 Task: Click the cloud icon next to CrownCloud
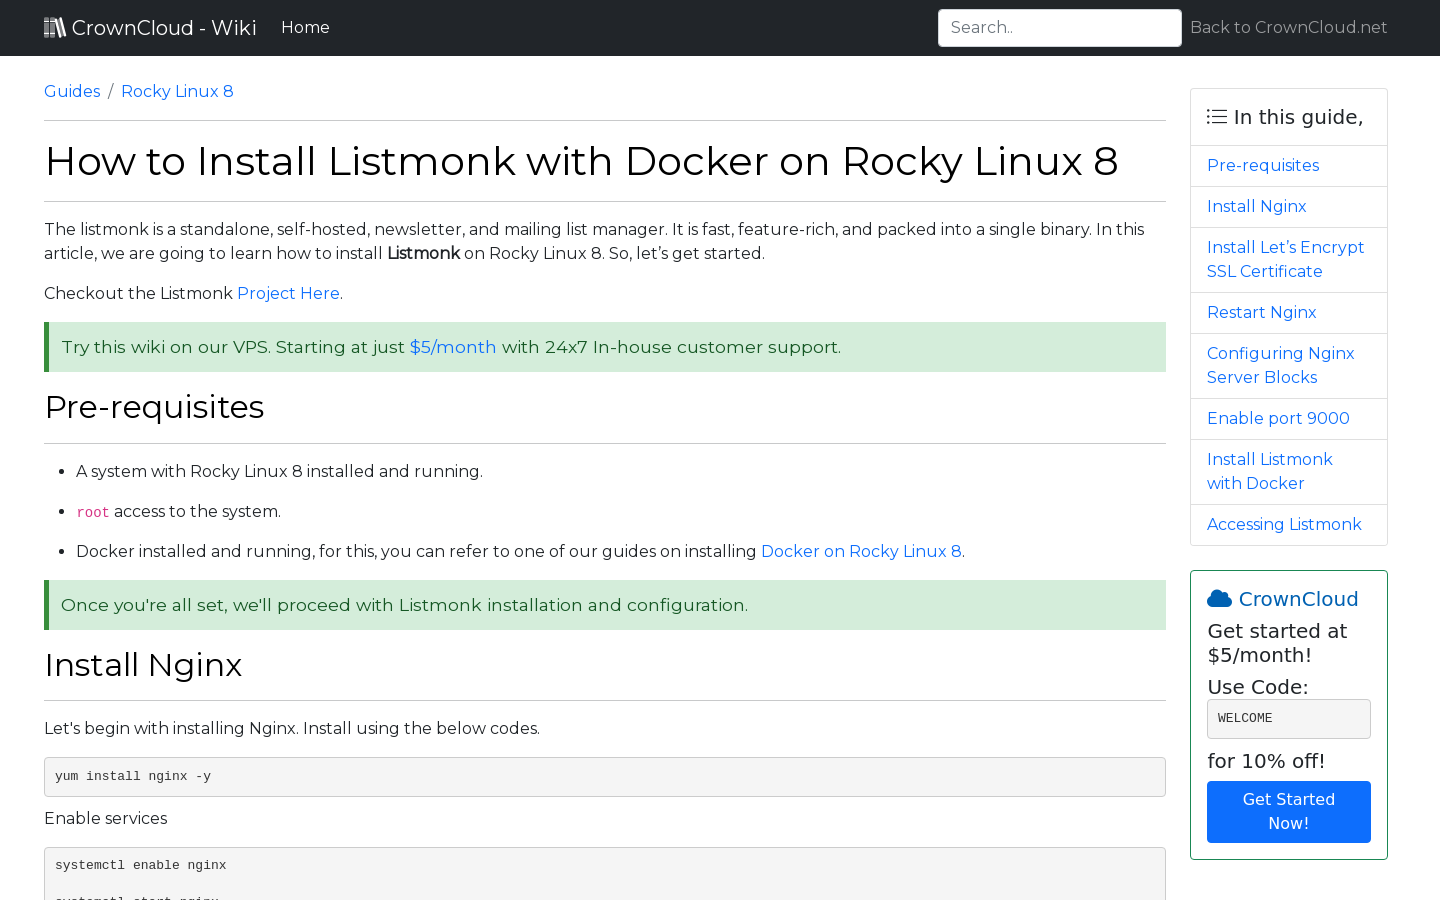click(1219, 597)
